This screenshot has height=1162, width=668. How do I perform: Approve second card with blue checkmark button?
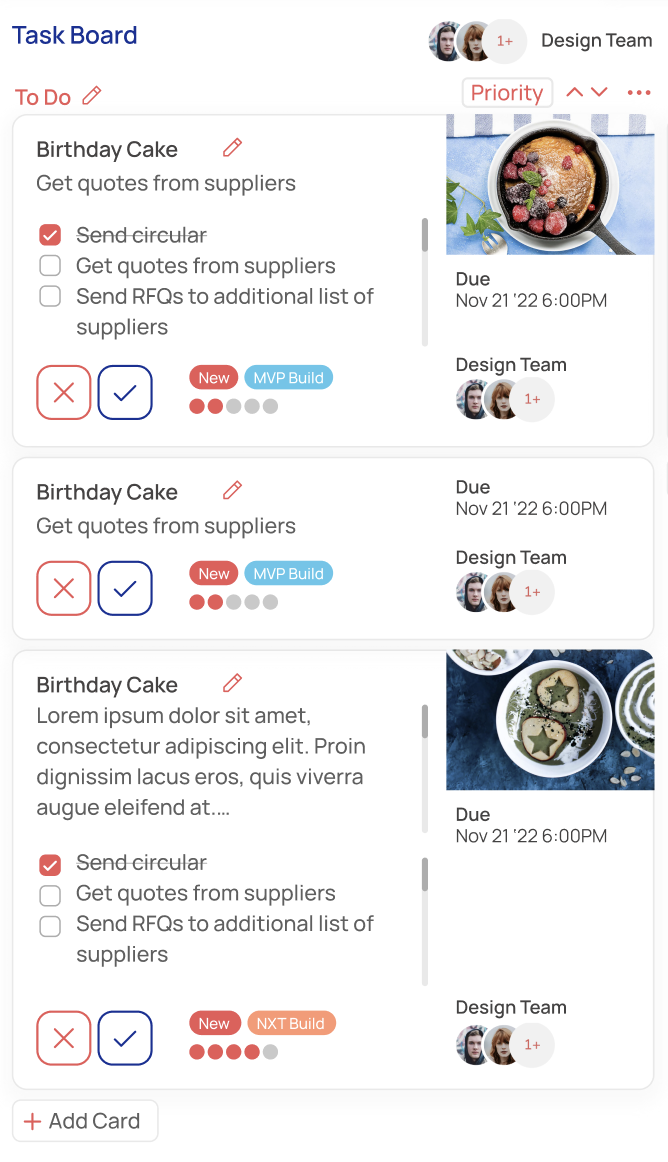(x=125, y=588)
